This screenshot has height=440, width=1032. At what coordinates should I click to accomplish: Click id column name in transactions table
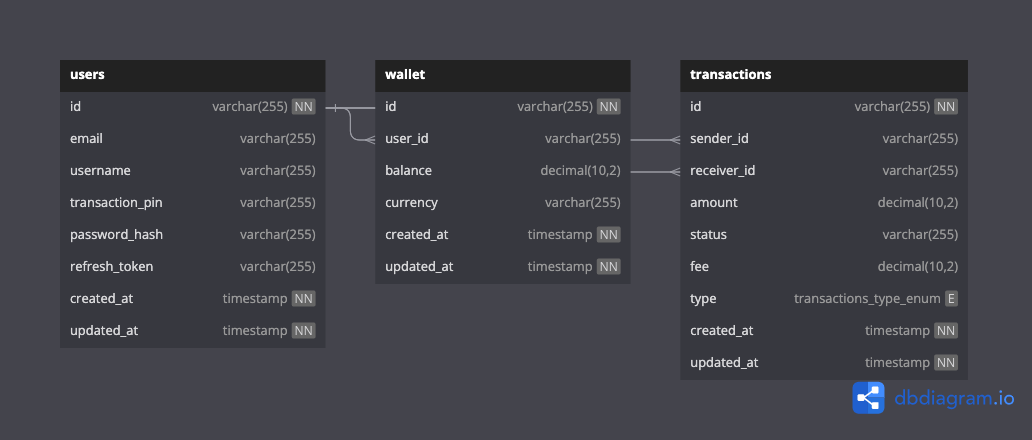[x=695, y=107]
